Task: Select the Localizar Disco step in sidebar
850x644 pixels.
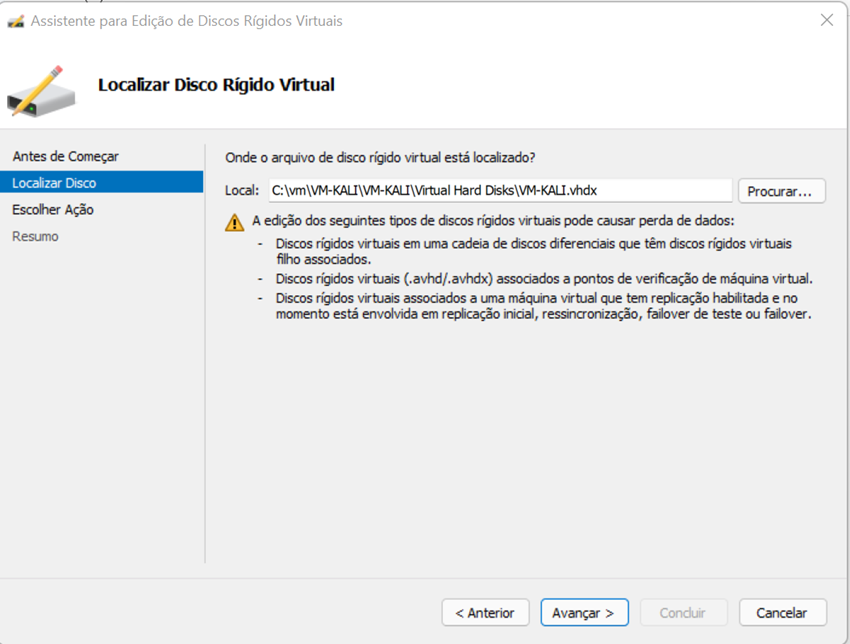Action: tap(54, 183)
